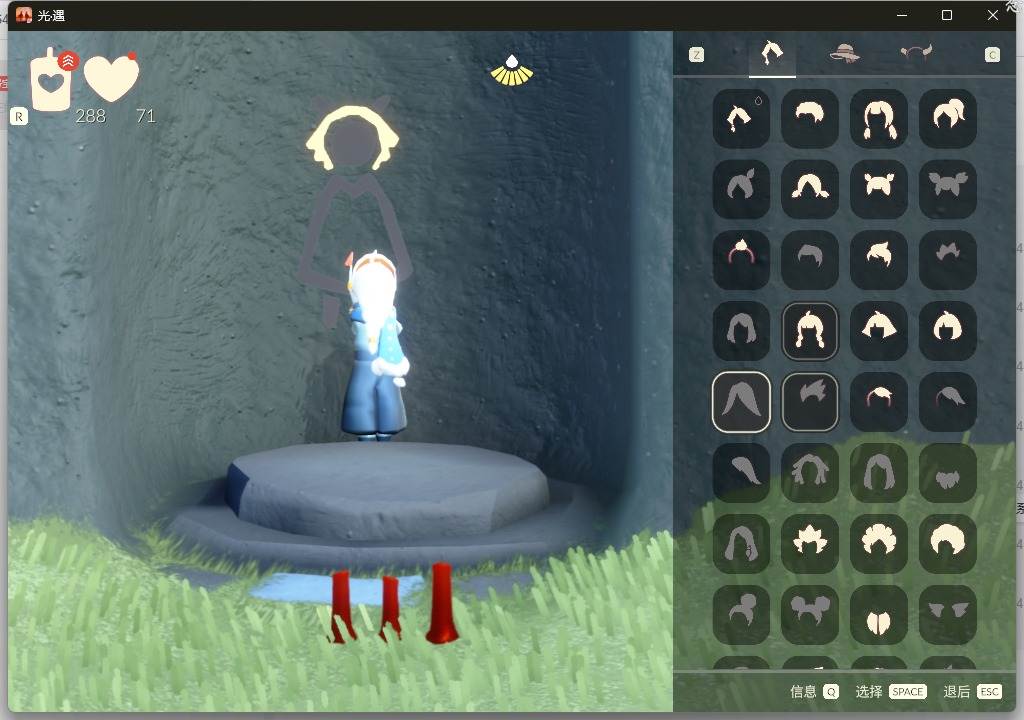This screenshot has height=720, width=1024.
Task: Click the 选择 SPACE select button
Action: click(x=891, y=692)
